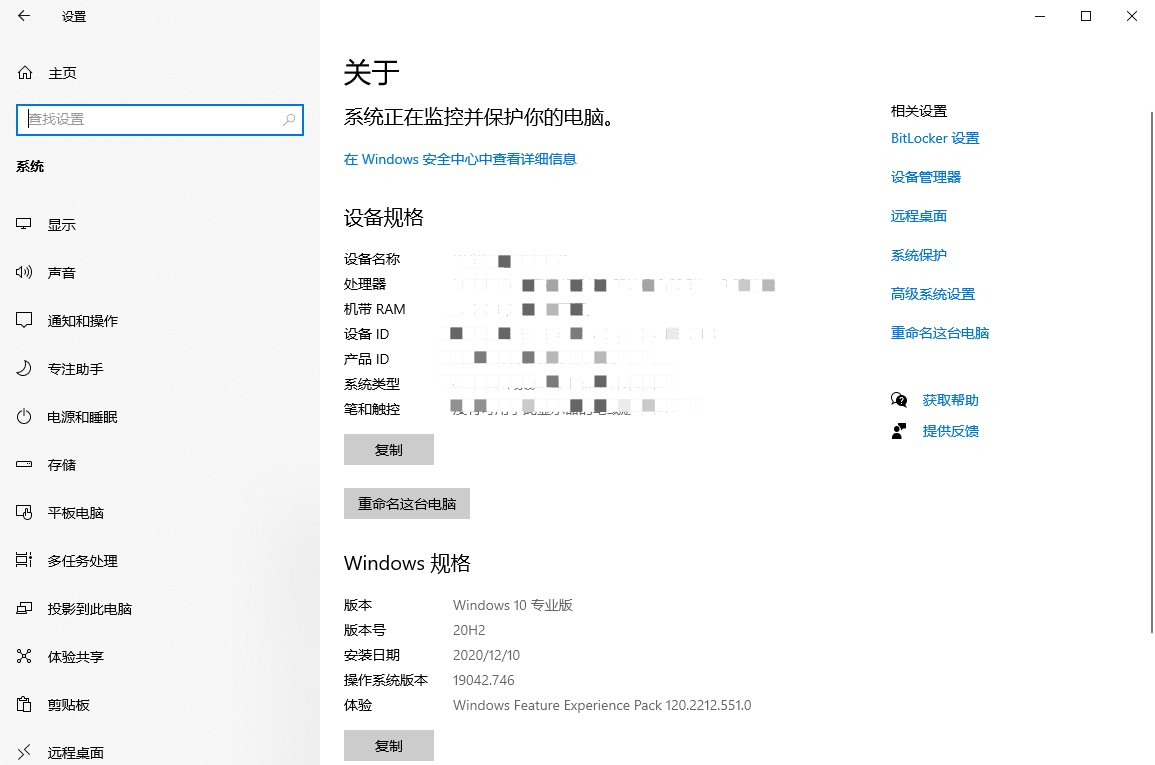Click the search magnifier icon
This screenshot has width=1155, height=765.
click(289, 119)
